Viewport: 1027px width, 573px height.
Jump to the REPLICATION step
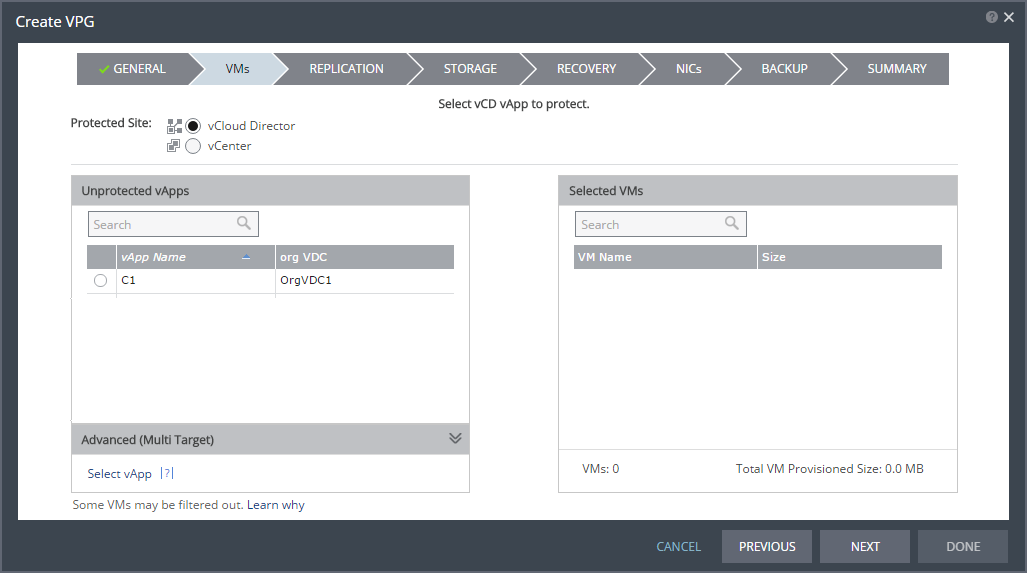pos(346,69)
